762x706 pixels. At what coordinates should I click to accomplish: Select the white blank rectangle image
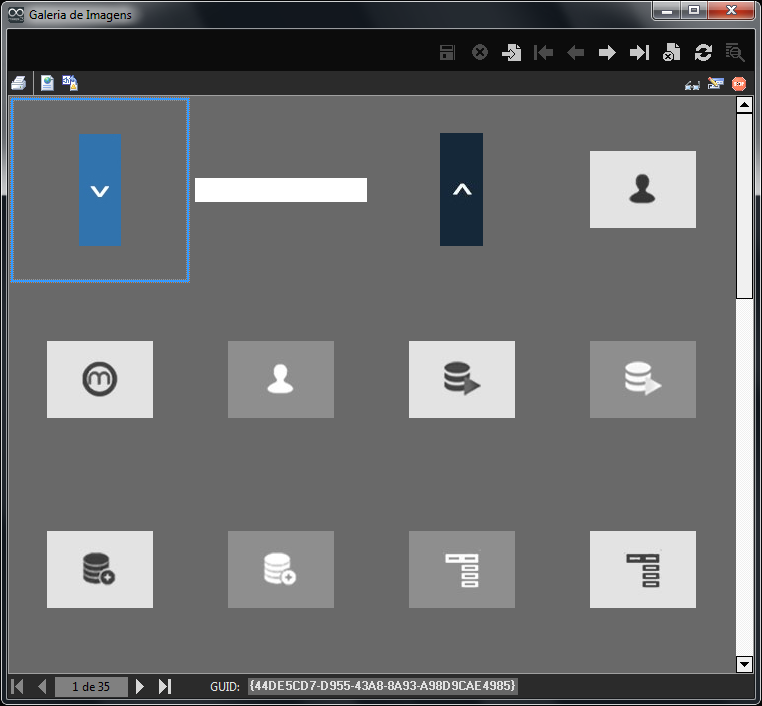pos(280,190)
